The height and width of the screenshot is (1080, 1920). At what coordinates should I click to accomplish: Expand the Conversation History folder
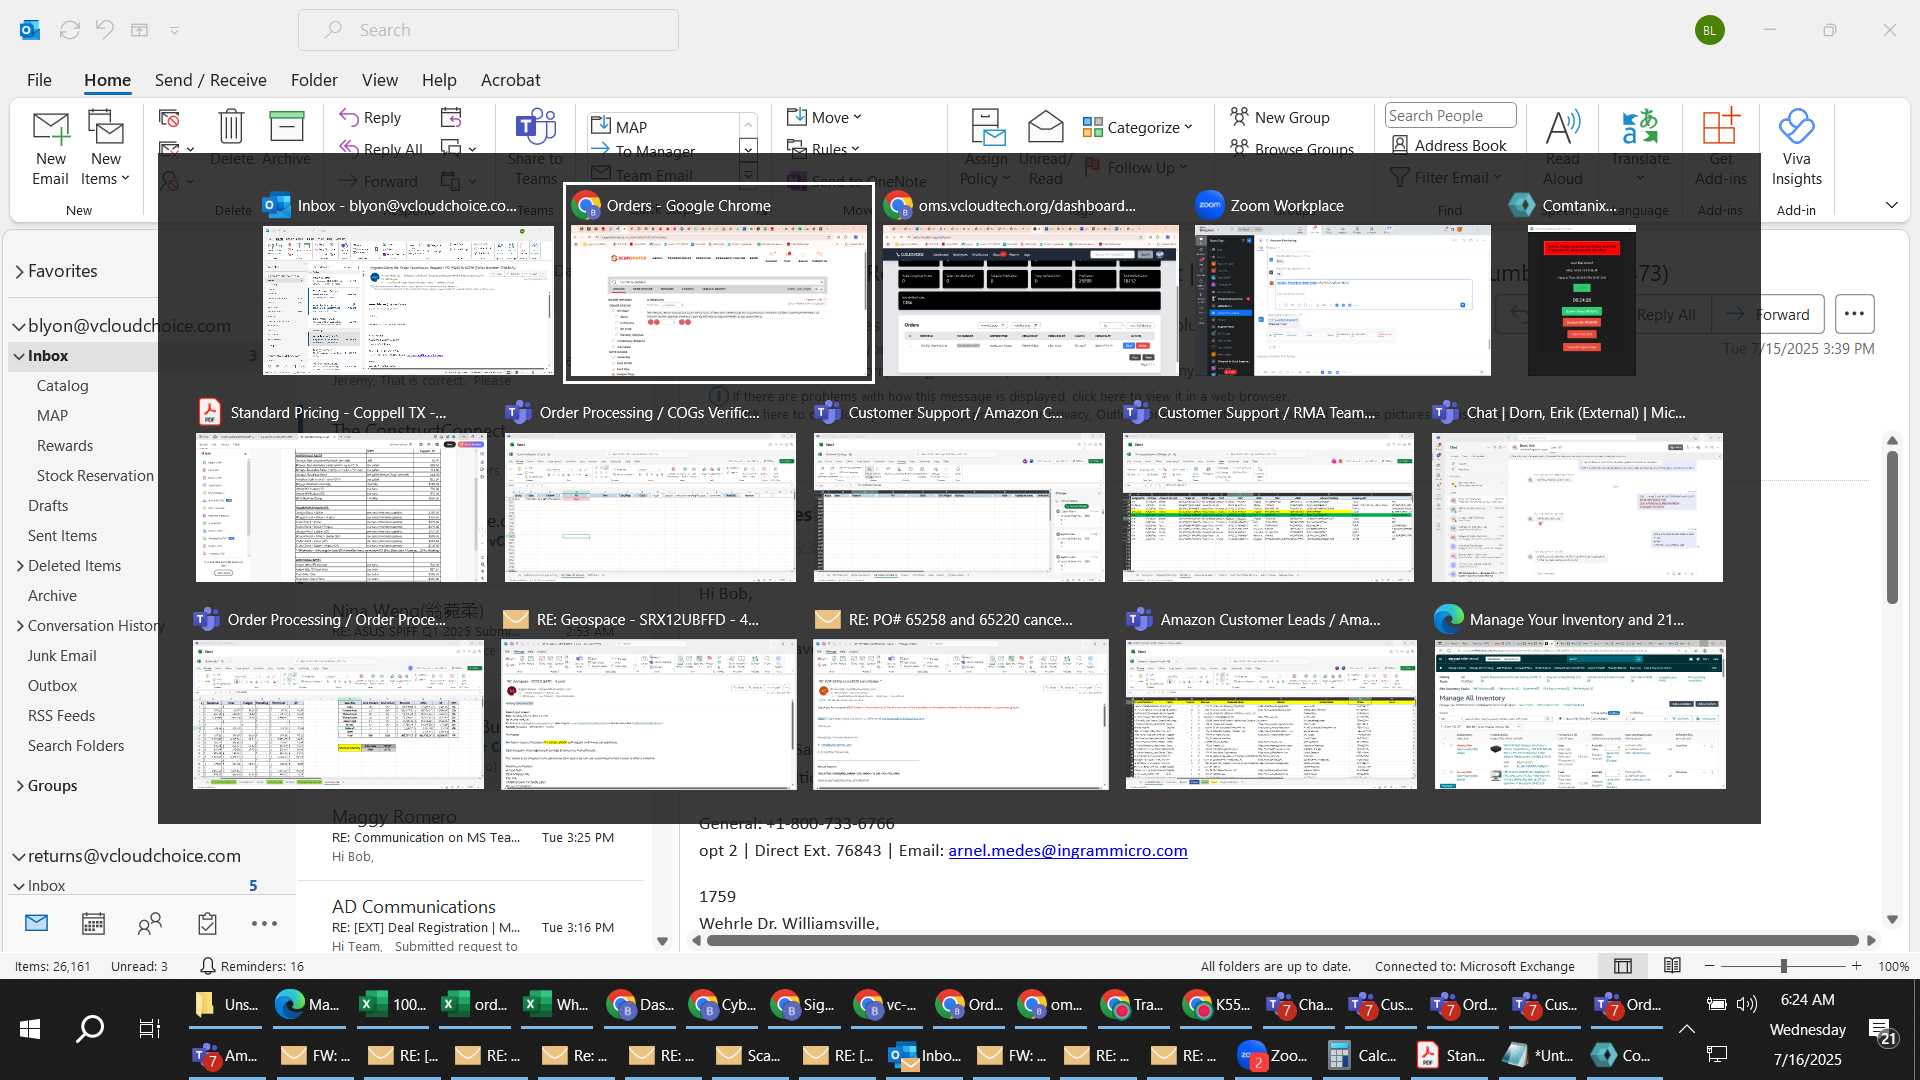tap(20, 626)
